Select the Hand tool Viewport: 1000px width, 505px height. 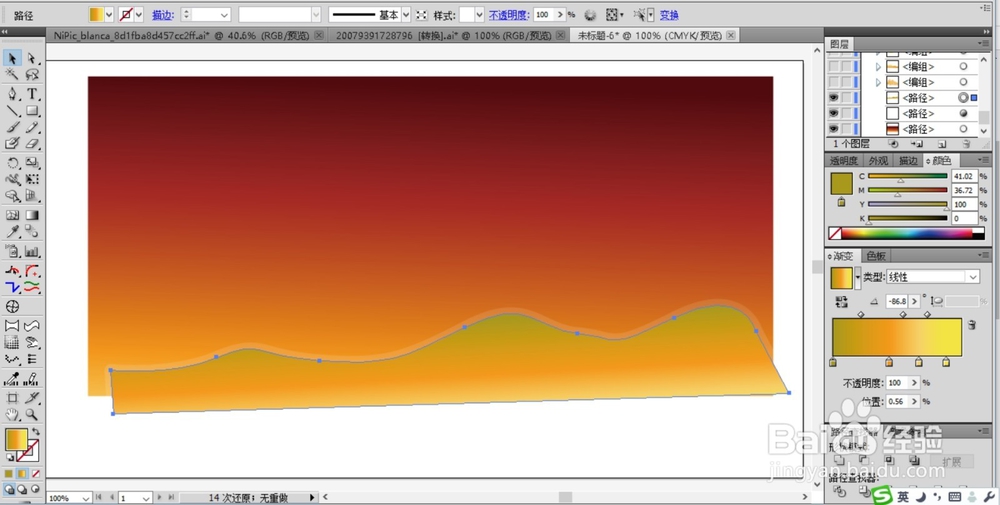click(12, 415)
